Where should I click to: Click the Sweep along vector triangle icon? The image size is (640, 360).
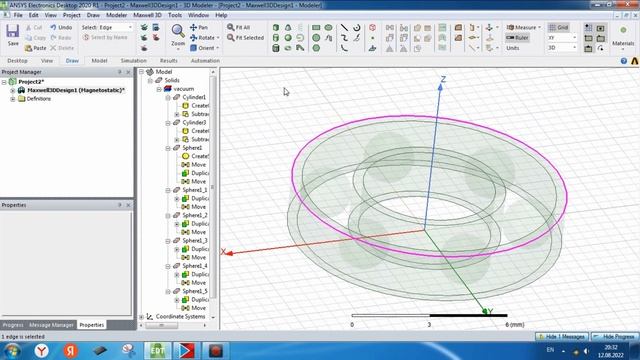390,48
